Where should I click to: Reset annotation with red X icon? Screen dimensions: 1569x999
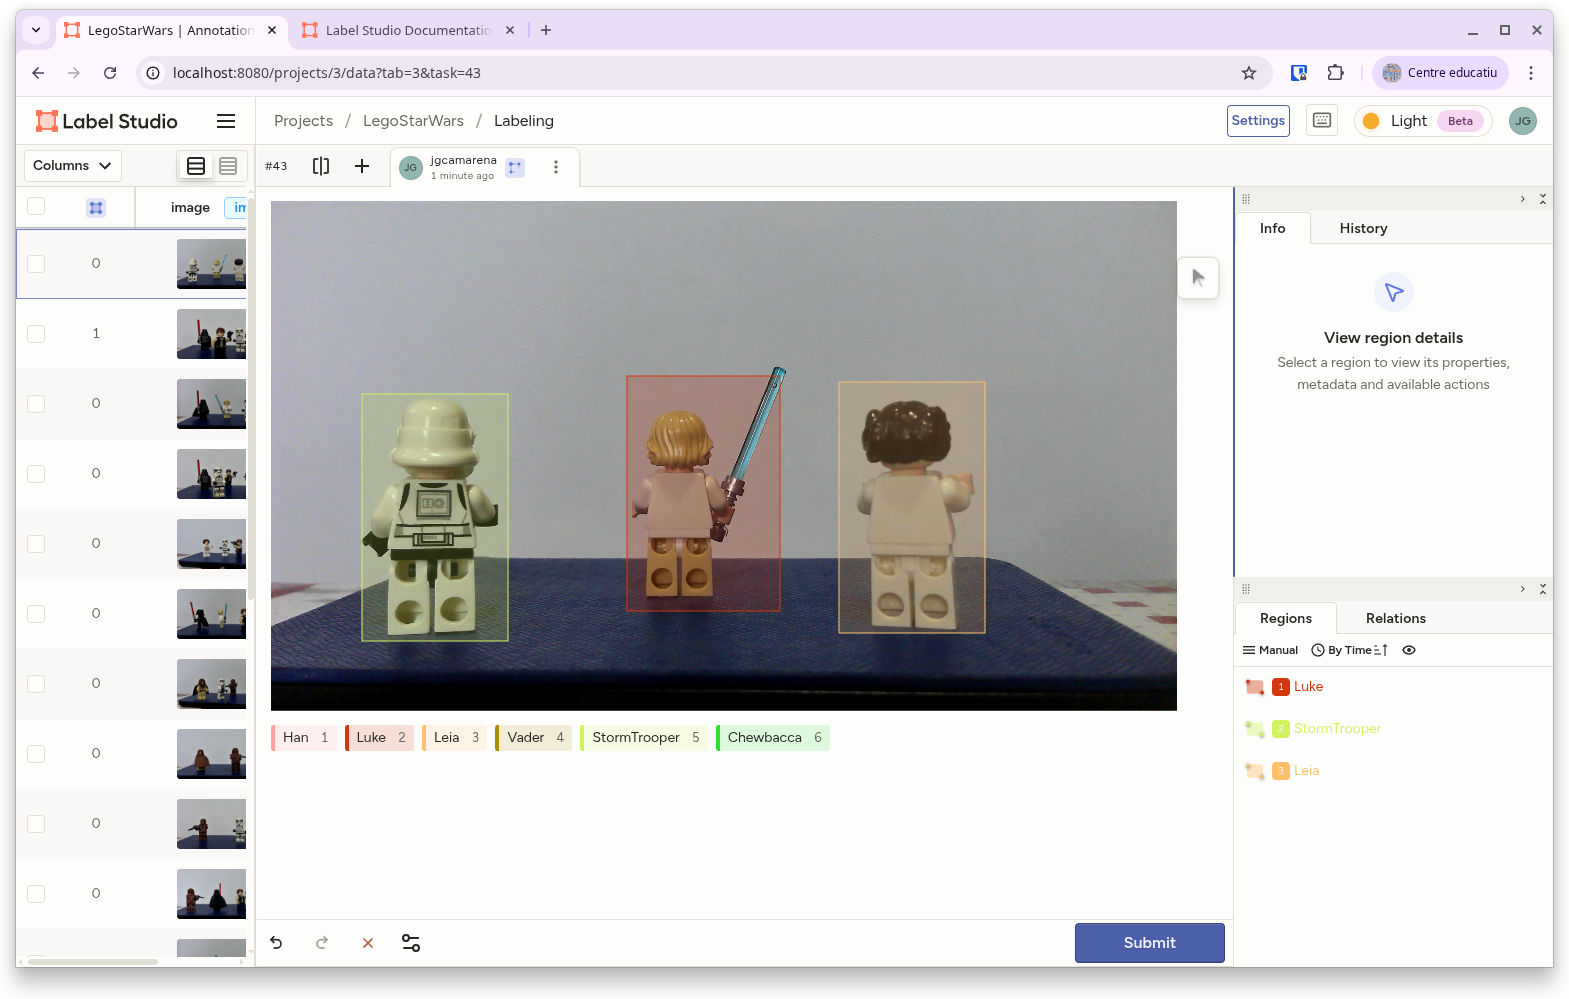click(x=368, y=943)
